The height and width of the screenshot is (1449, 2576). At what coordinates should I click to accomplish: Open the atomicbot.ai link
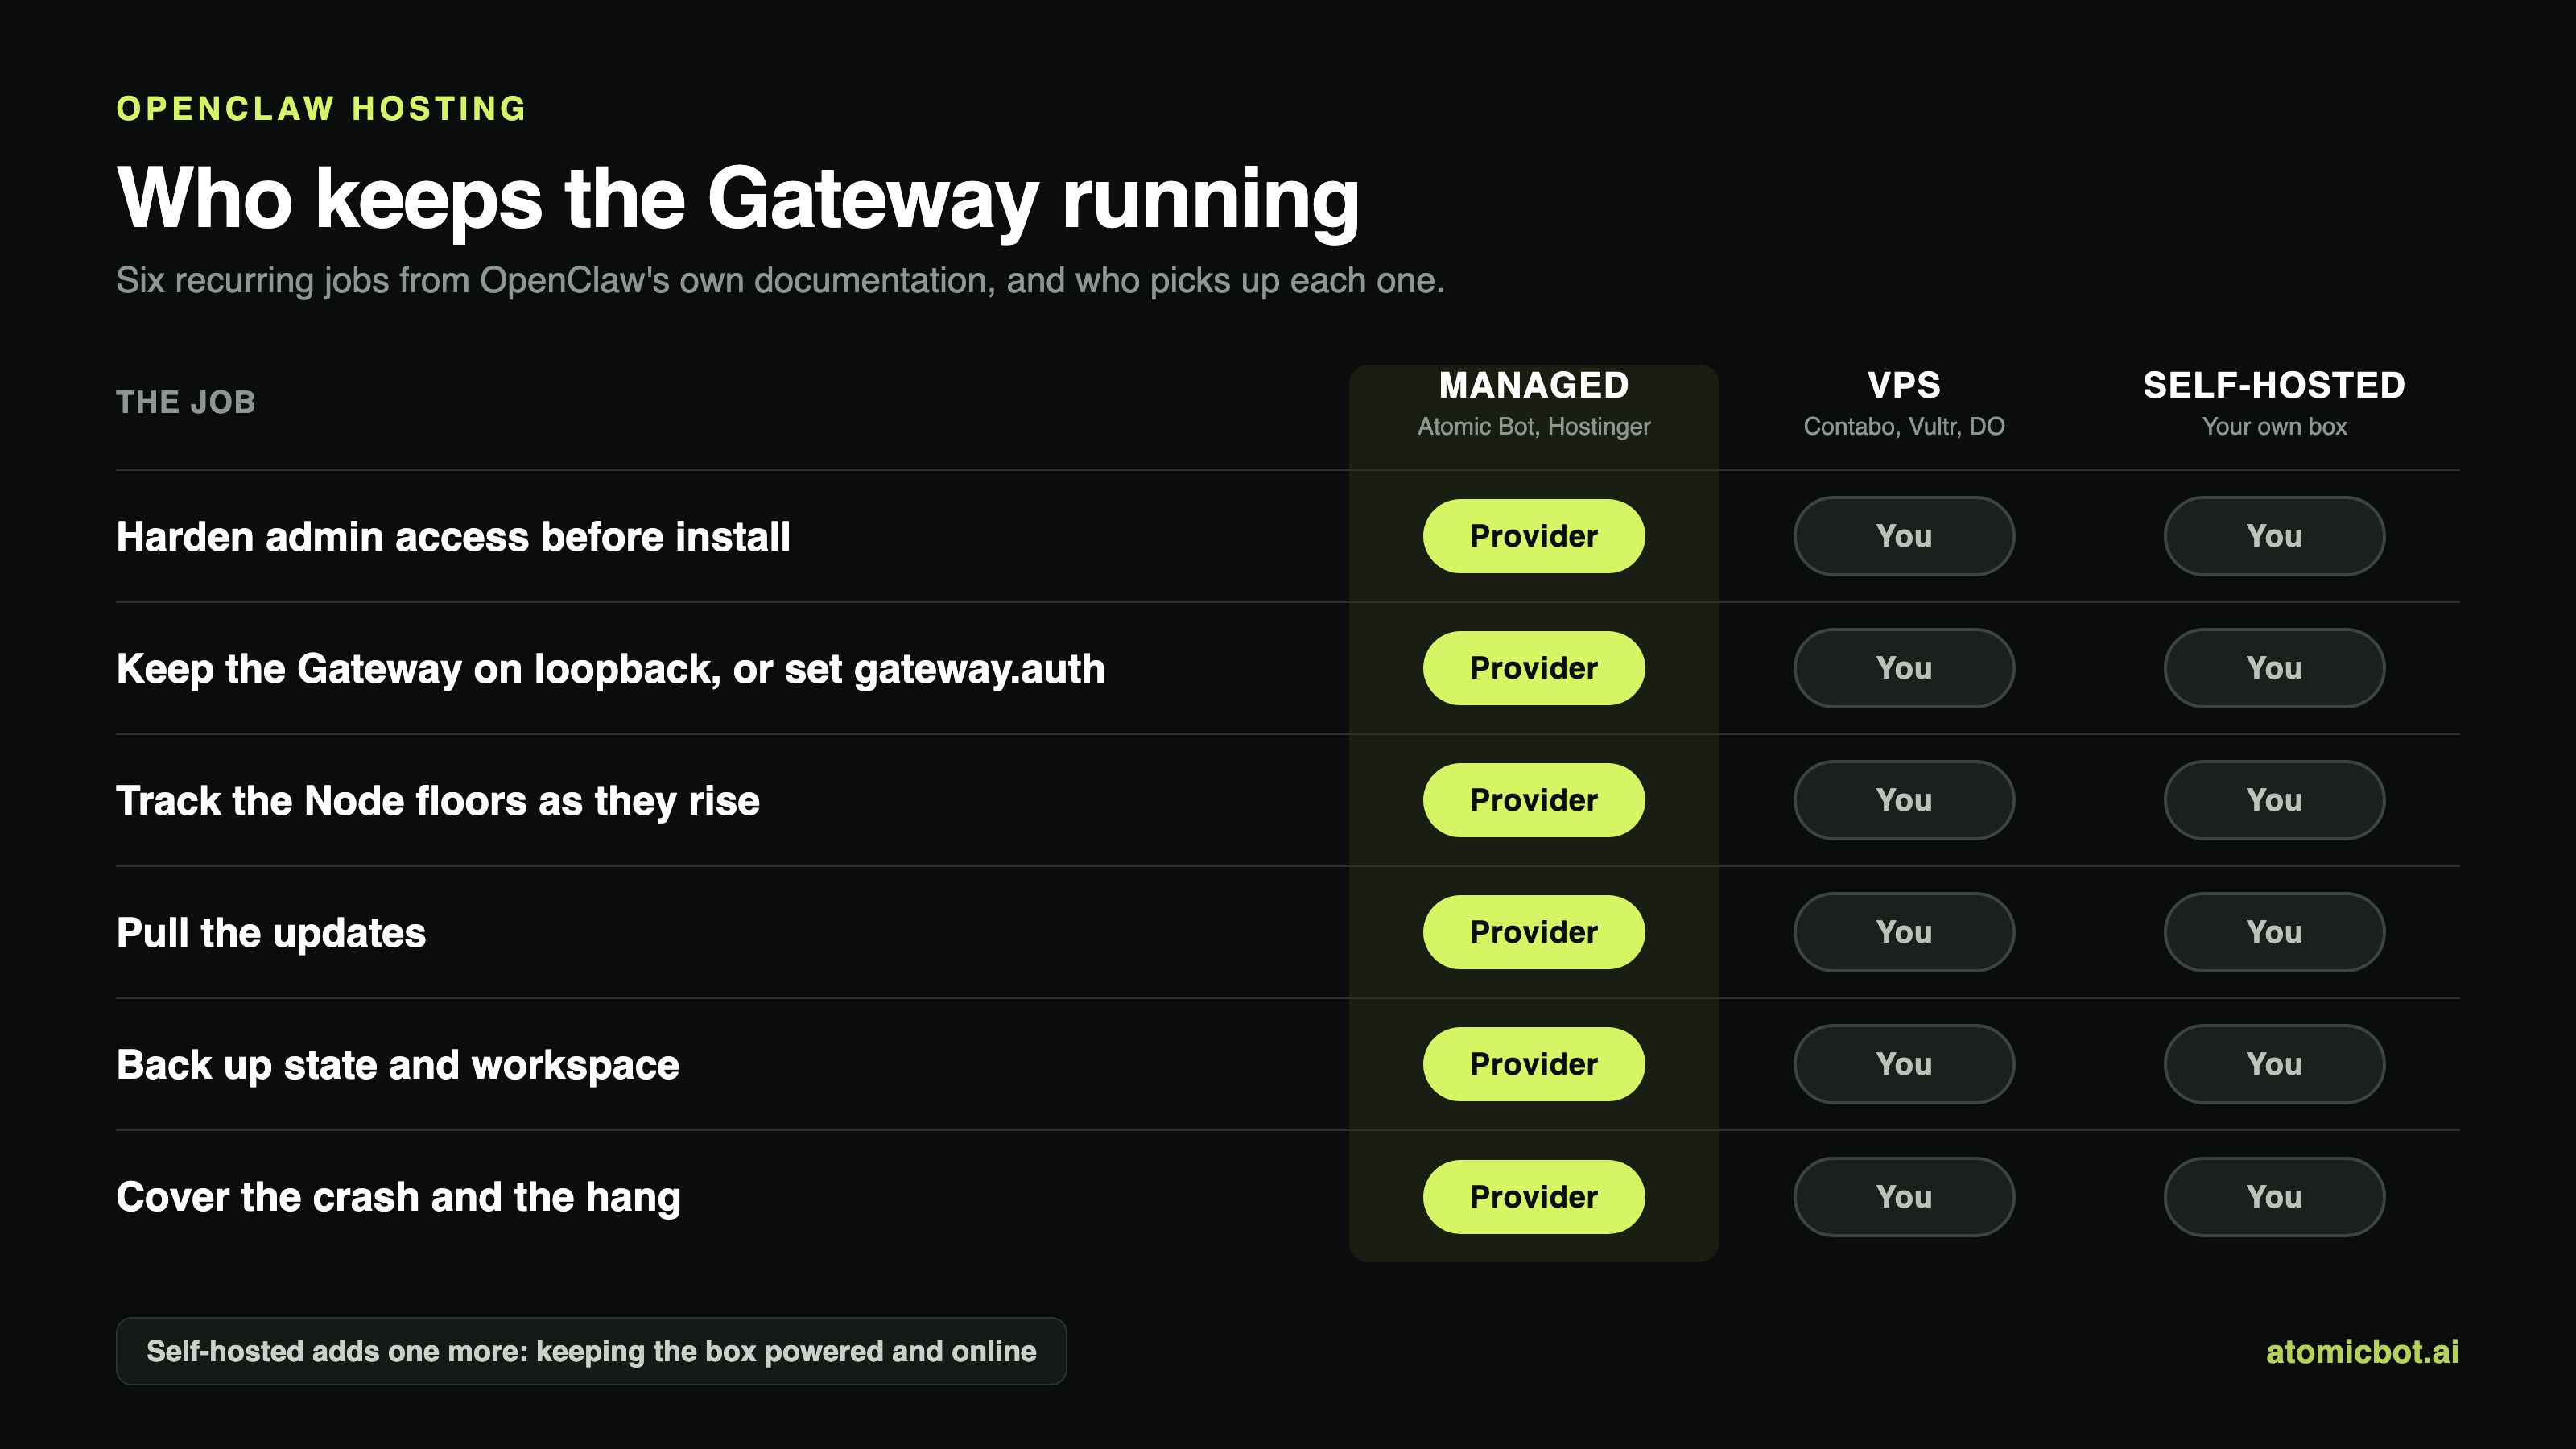2362,1352
